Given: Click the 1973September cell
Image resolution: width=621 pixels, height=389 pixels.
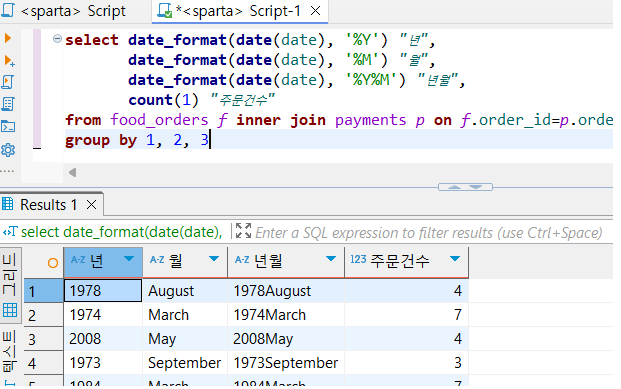Looking at the screenshot, I should point(286,363).
